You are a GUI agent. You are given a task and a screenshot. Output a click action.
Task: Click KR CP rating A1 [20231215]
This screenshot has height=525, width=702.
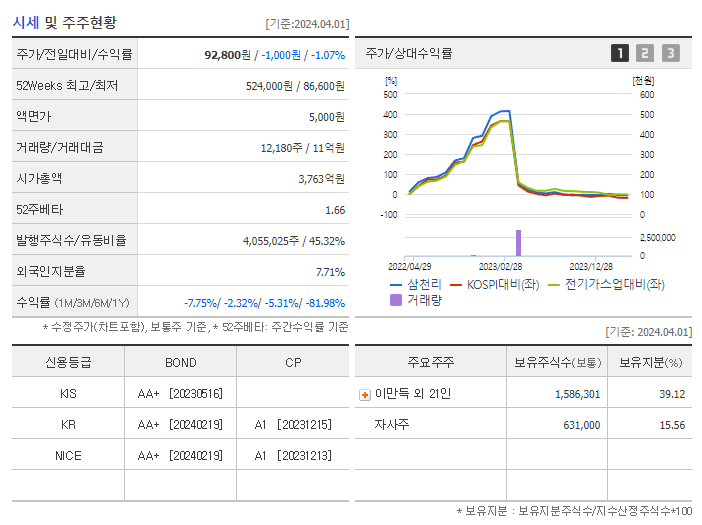293,425
